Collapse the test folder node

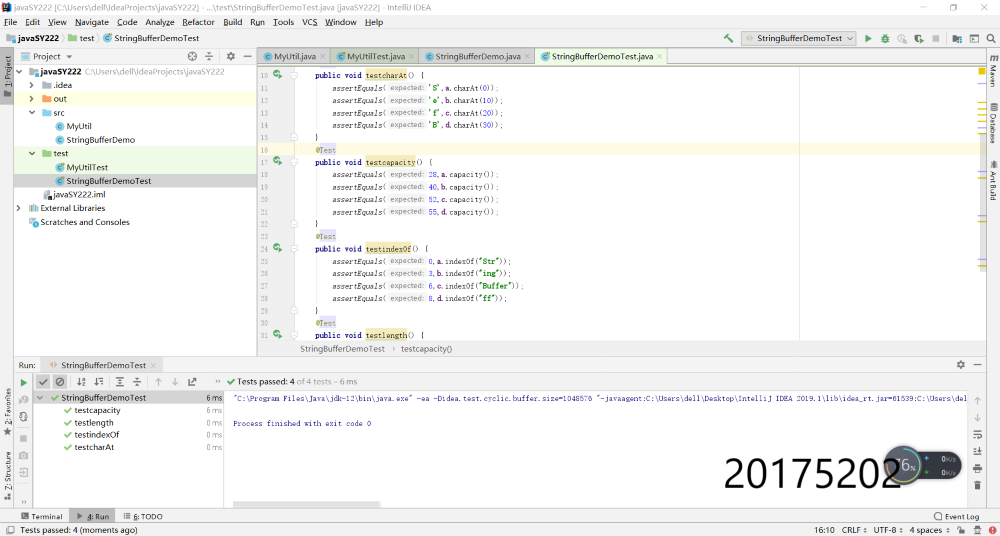(31, 153)
